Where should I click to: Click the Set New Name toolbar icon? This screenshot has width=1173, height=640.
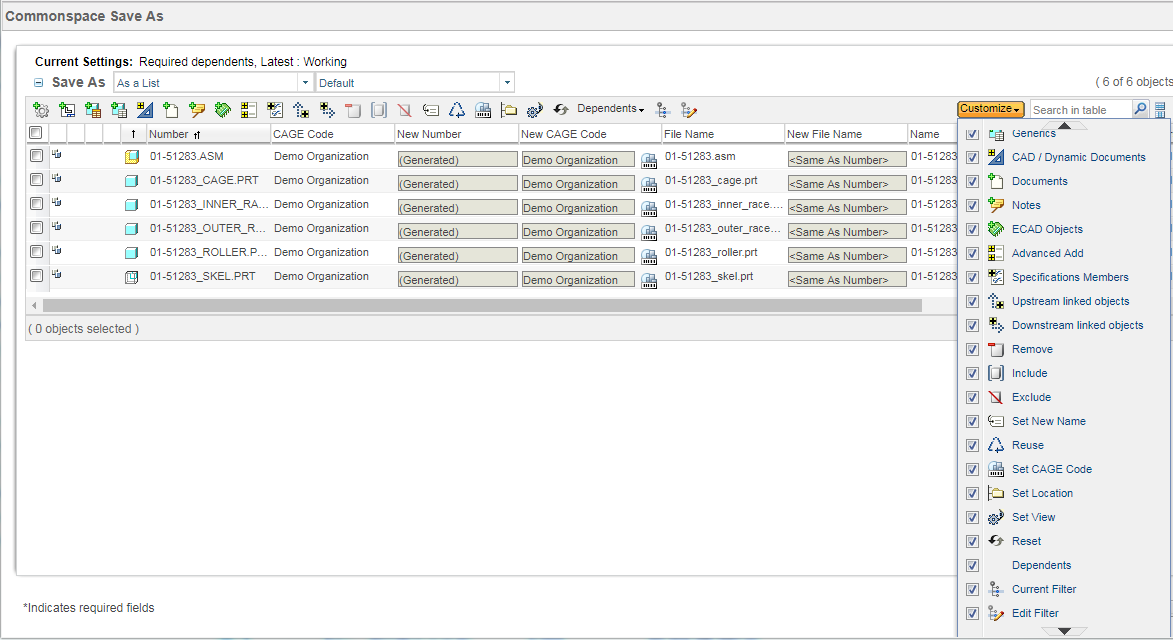coord(431,110)
